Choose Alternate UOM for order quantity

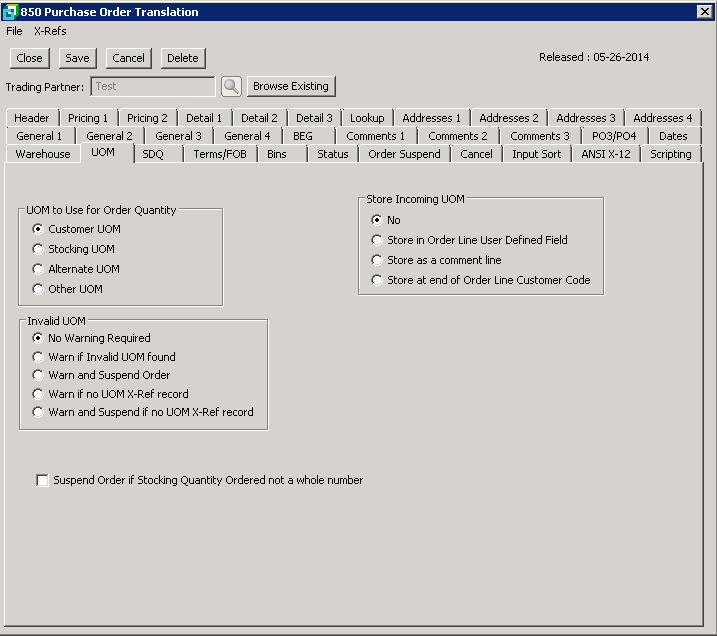tap(38, 269)
